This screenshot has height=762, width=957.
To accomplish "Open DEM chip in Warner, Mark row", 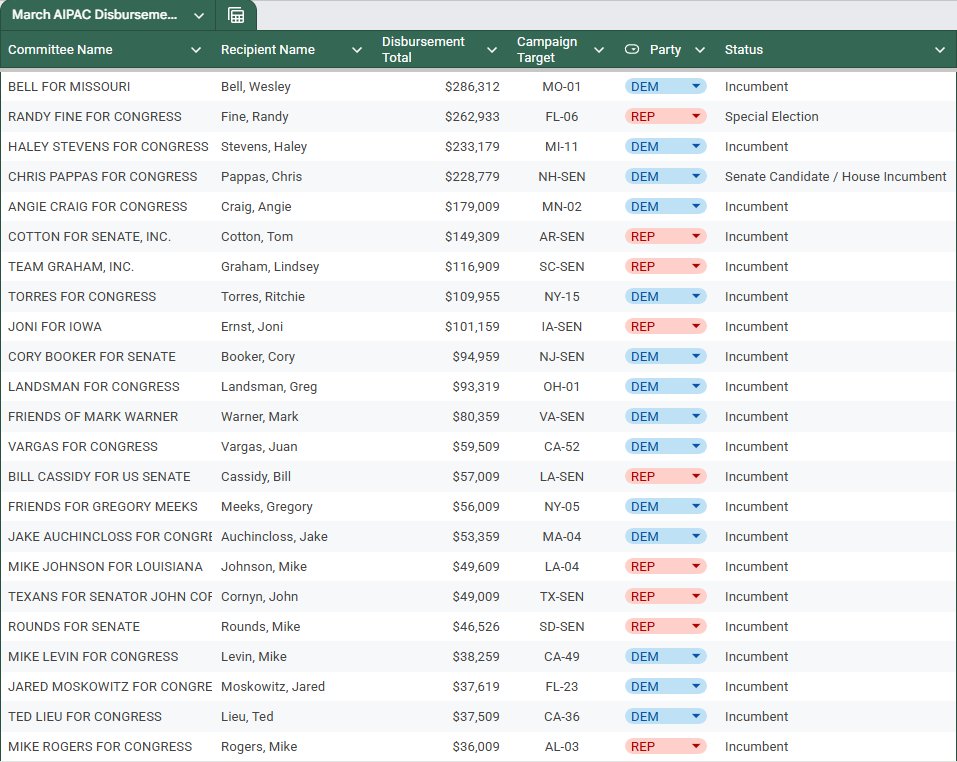I will click(665, 416).
